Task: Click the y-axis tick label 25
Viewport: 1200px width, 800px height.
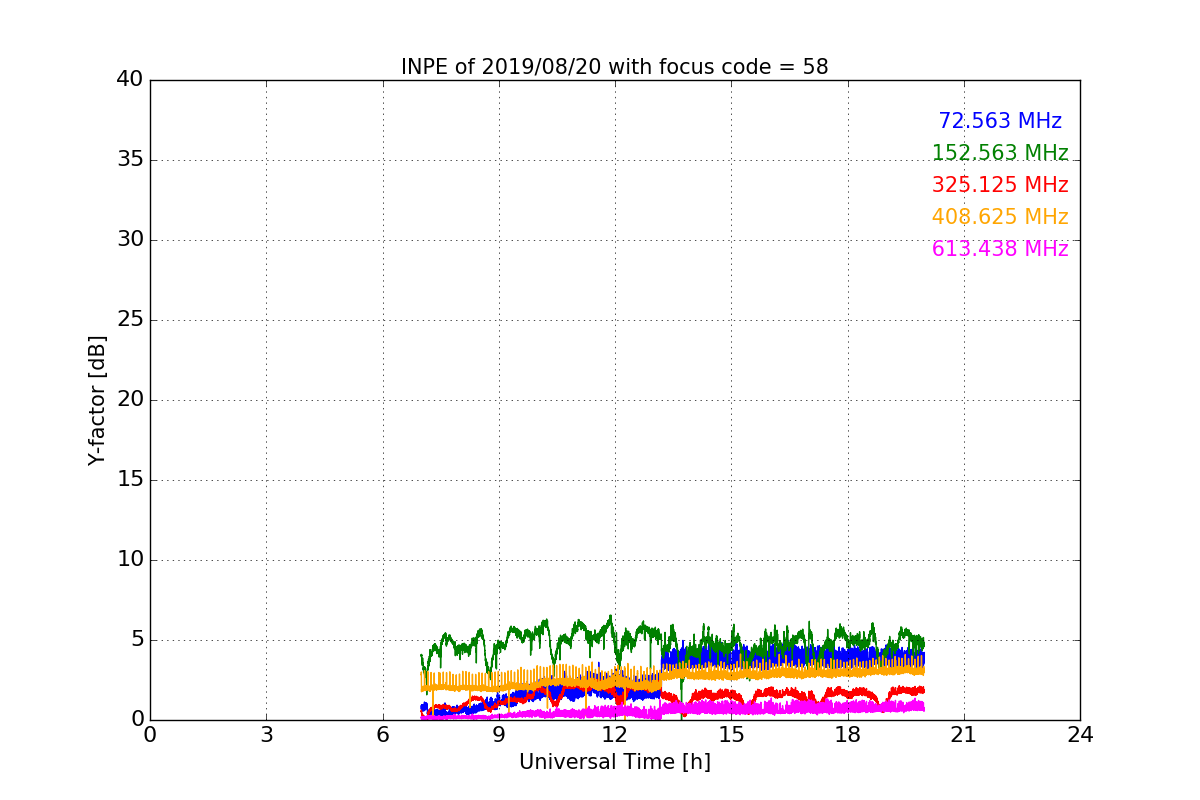Action: pyautogui.click(x=130, y=320)
